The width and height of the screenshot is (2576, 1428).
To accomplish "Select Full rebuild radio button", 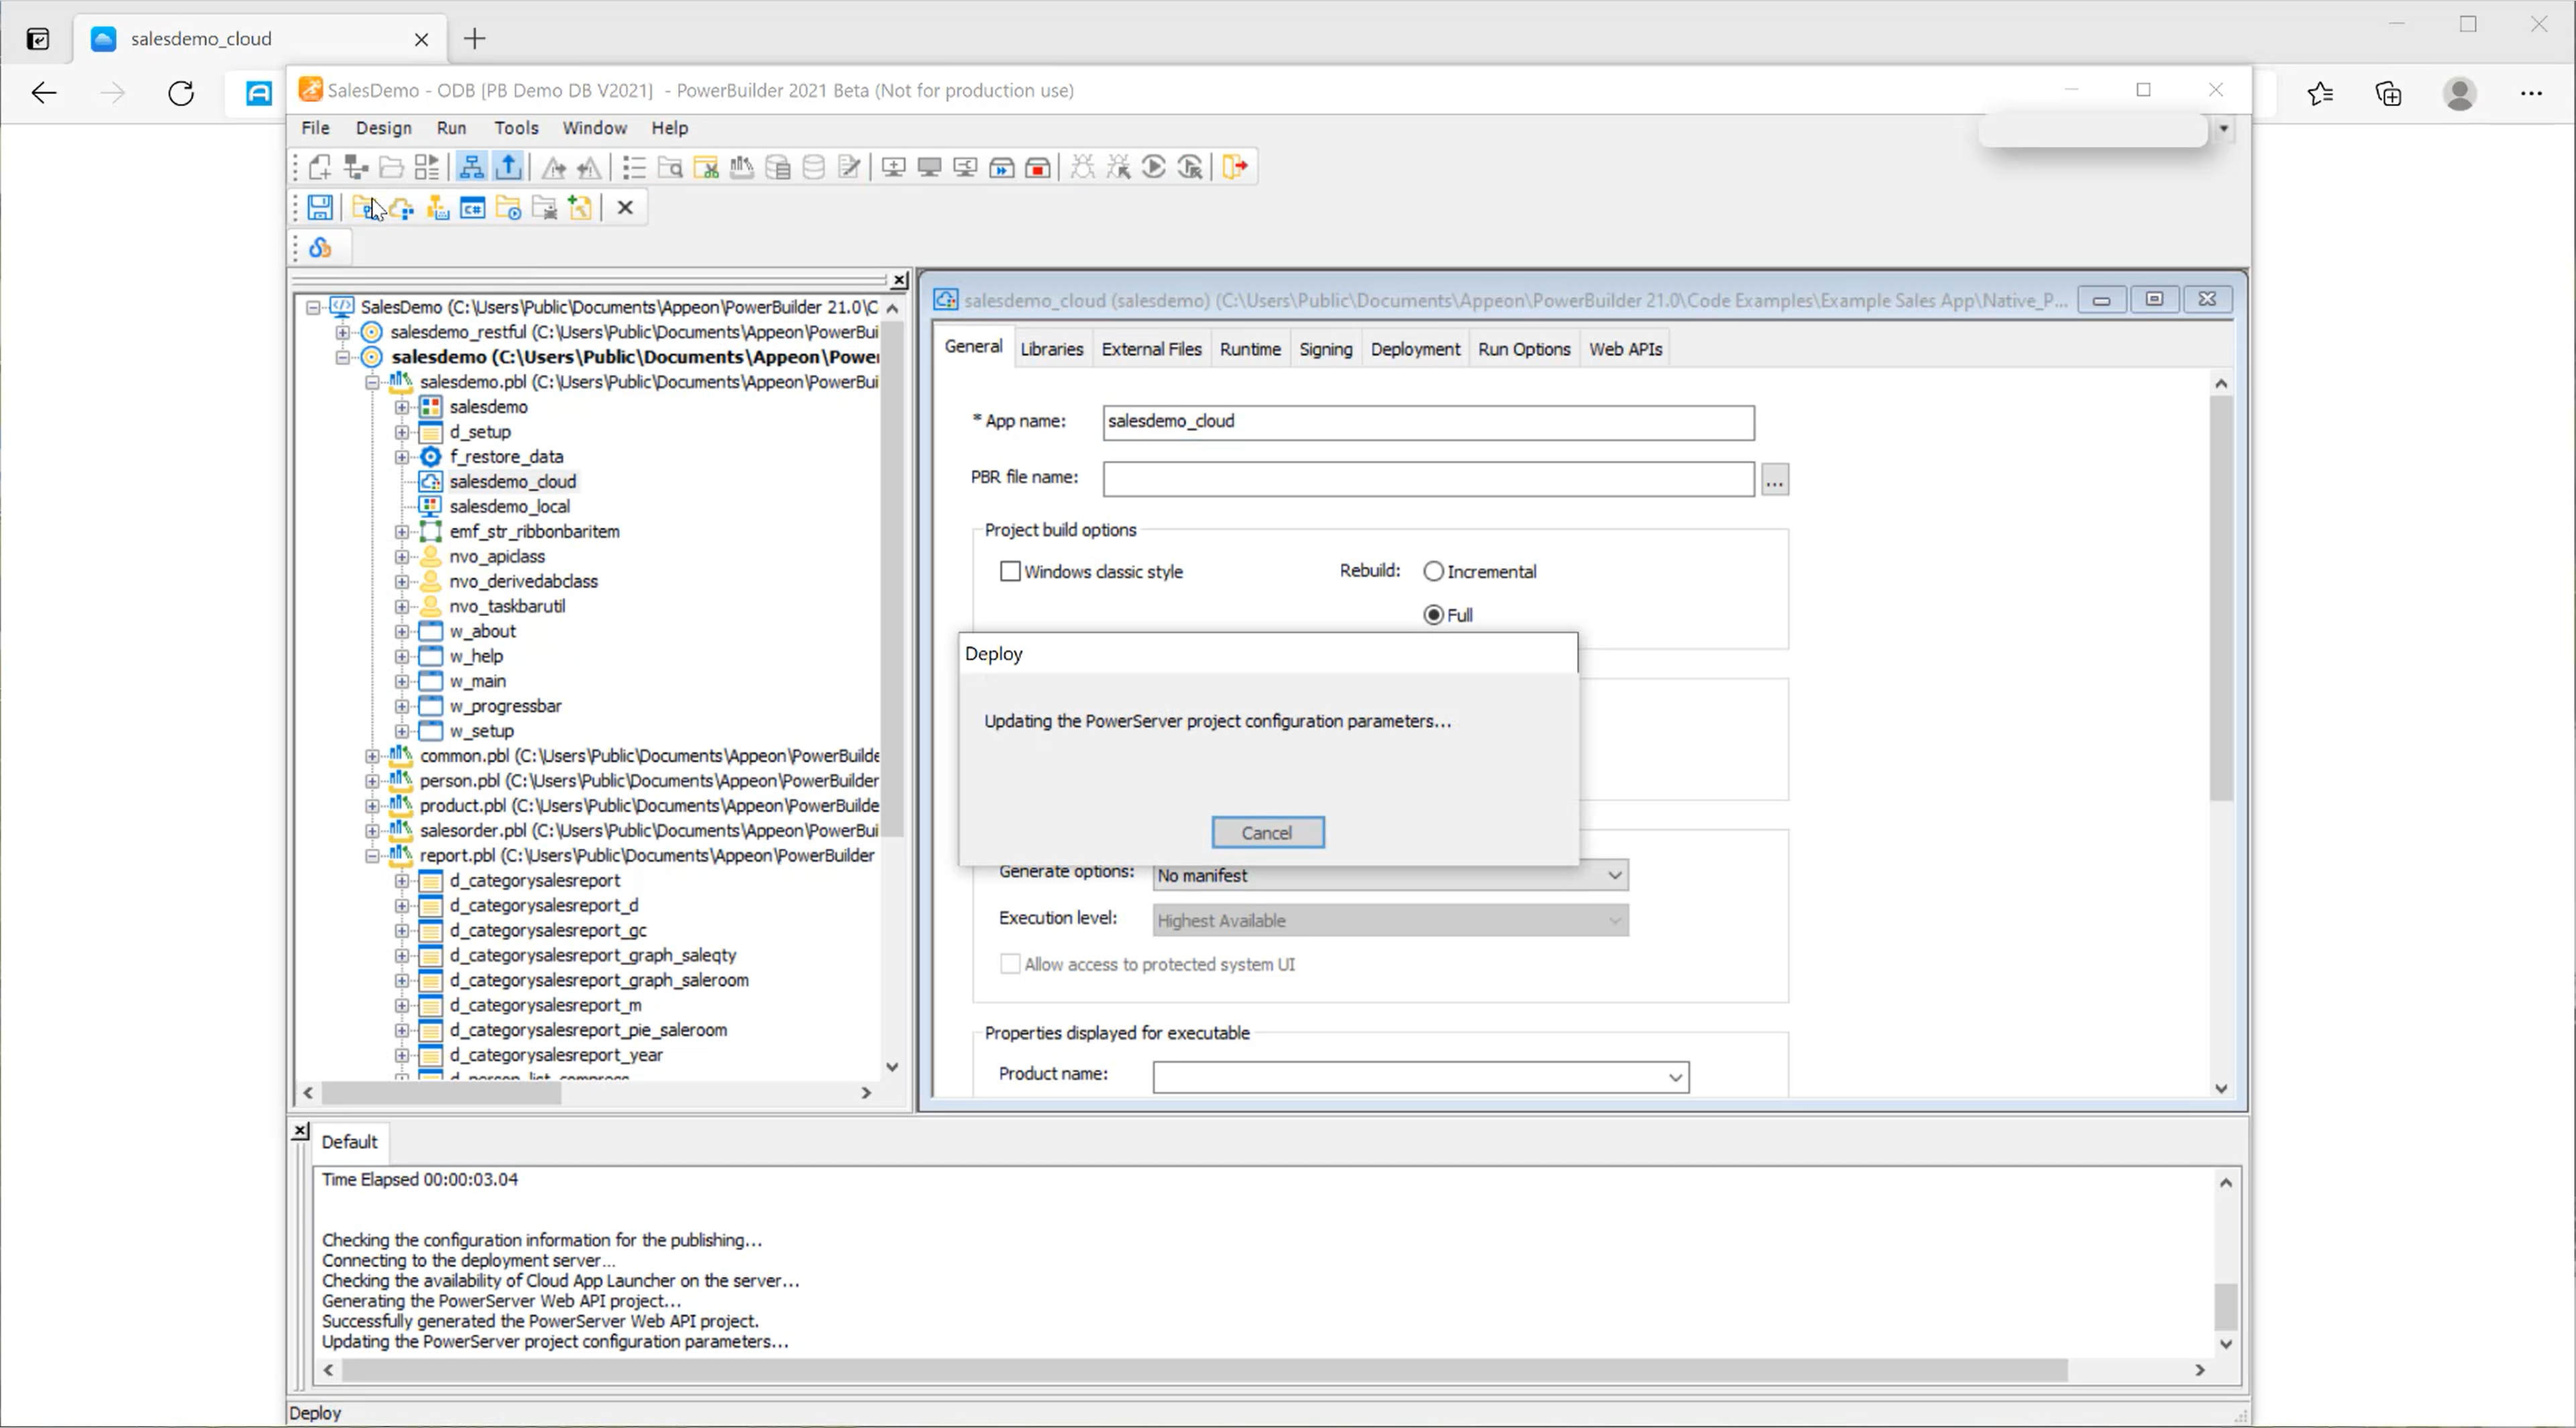I will point(1434,615).
